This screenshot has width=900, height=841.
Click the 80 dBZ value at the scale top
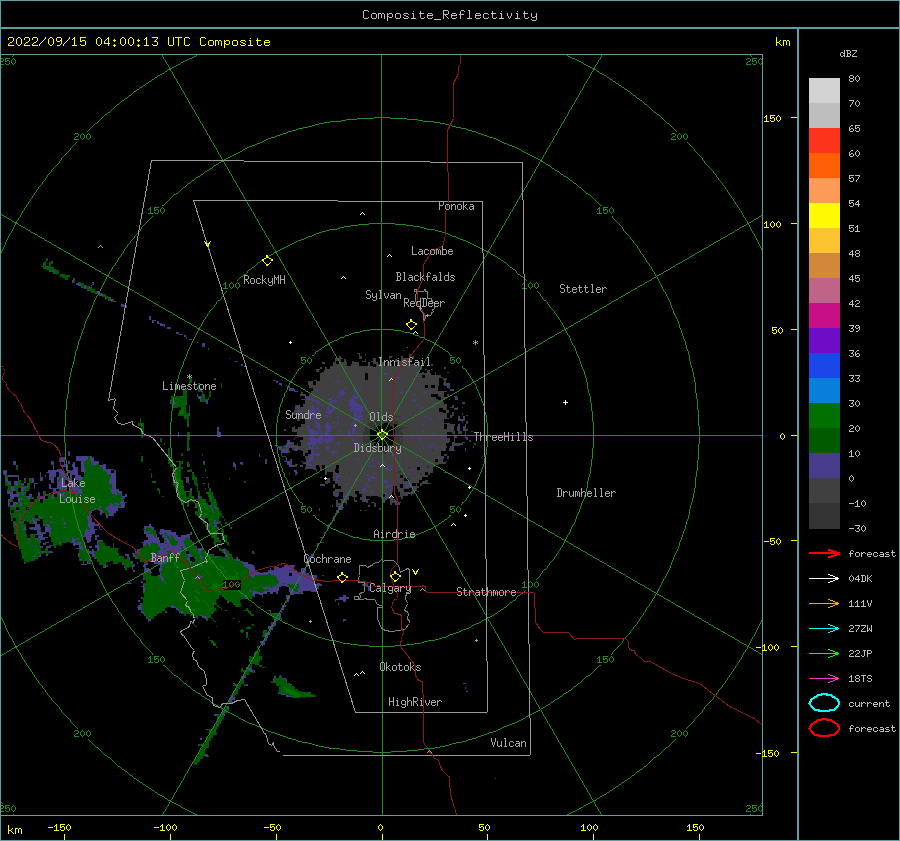855,79
